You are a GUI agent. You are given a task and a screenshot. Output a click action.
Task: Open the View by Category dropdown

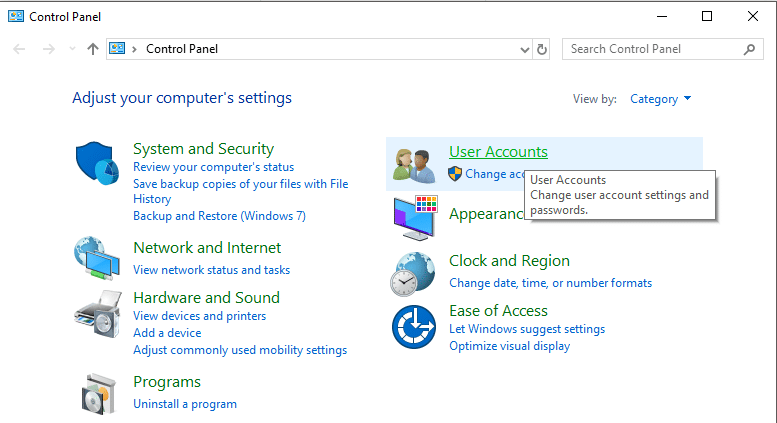coord(661,99)
